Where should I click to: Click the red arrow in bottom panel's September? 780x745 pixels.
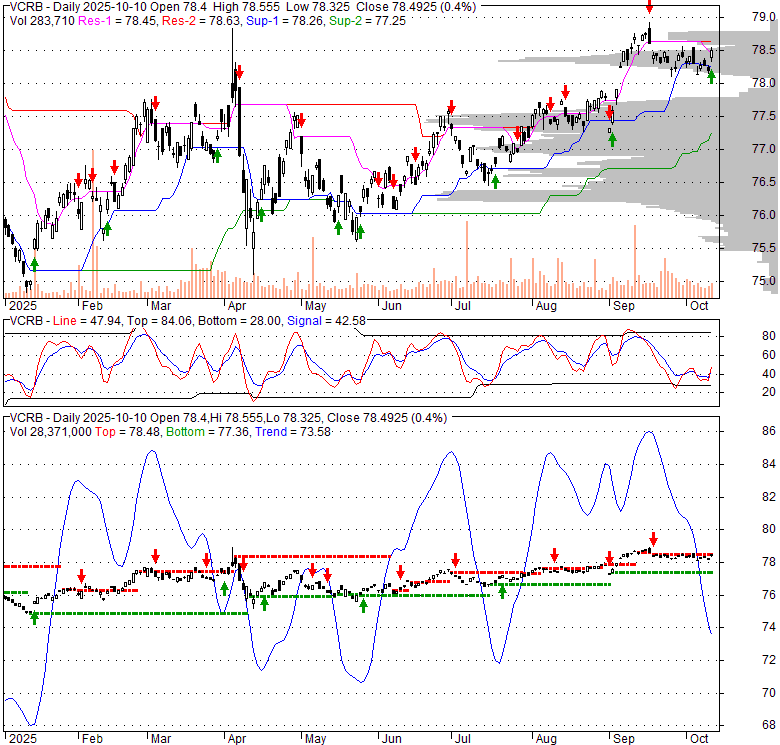653,538
